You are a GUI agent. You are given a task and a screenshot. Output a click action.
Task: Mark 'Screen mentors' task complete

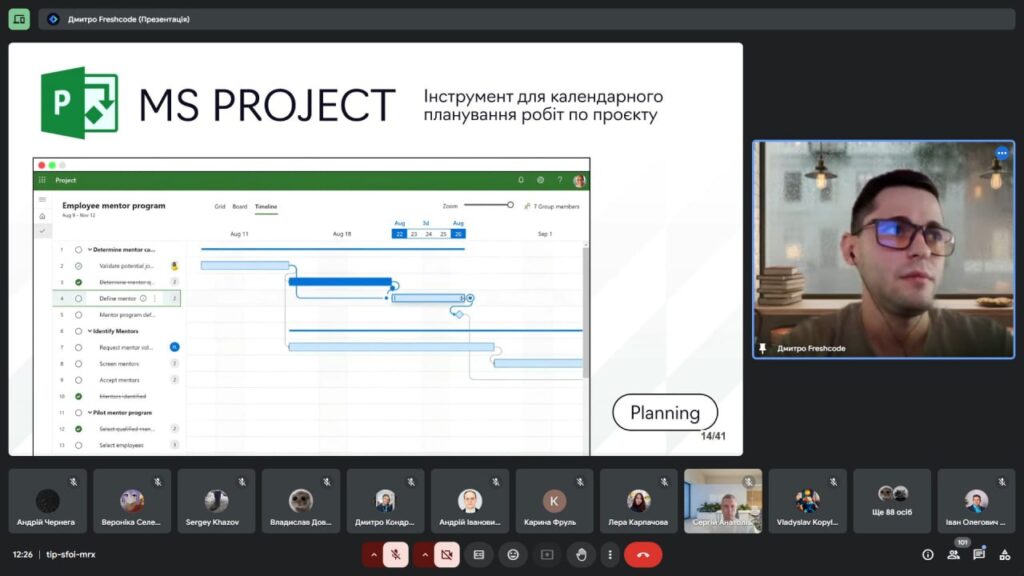tap(78, 364)
